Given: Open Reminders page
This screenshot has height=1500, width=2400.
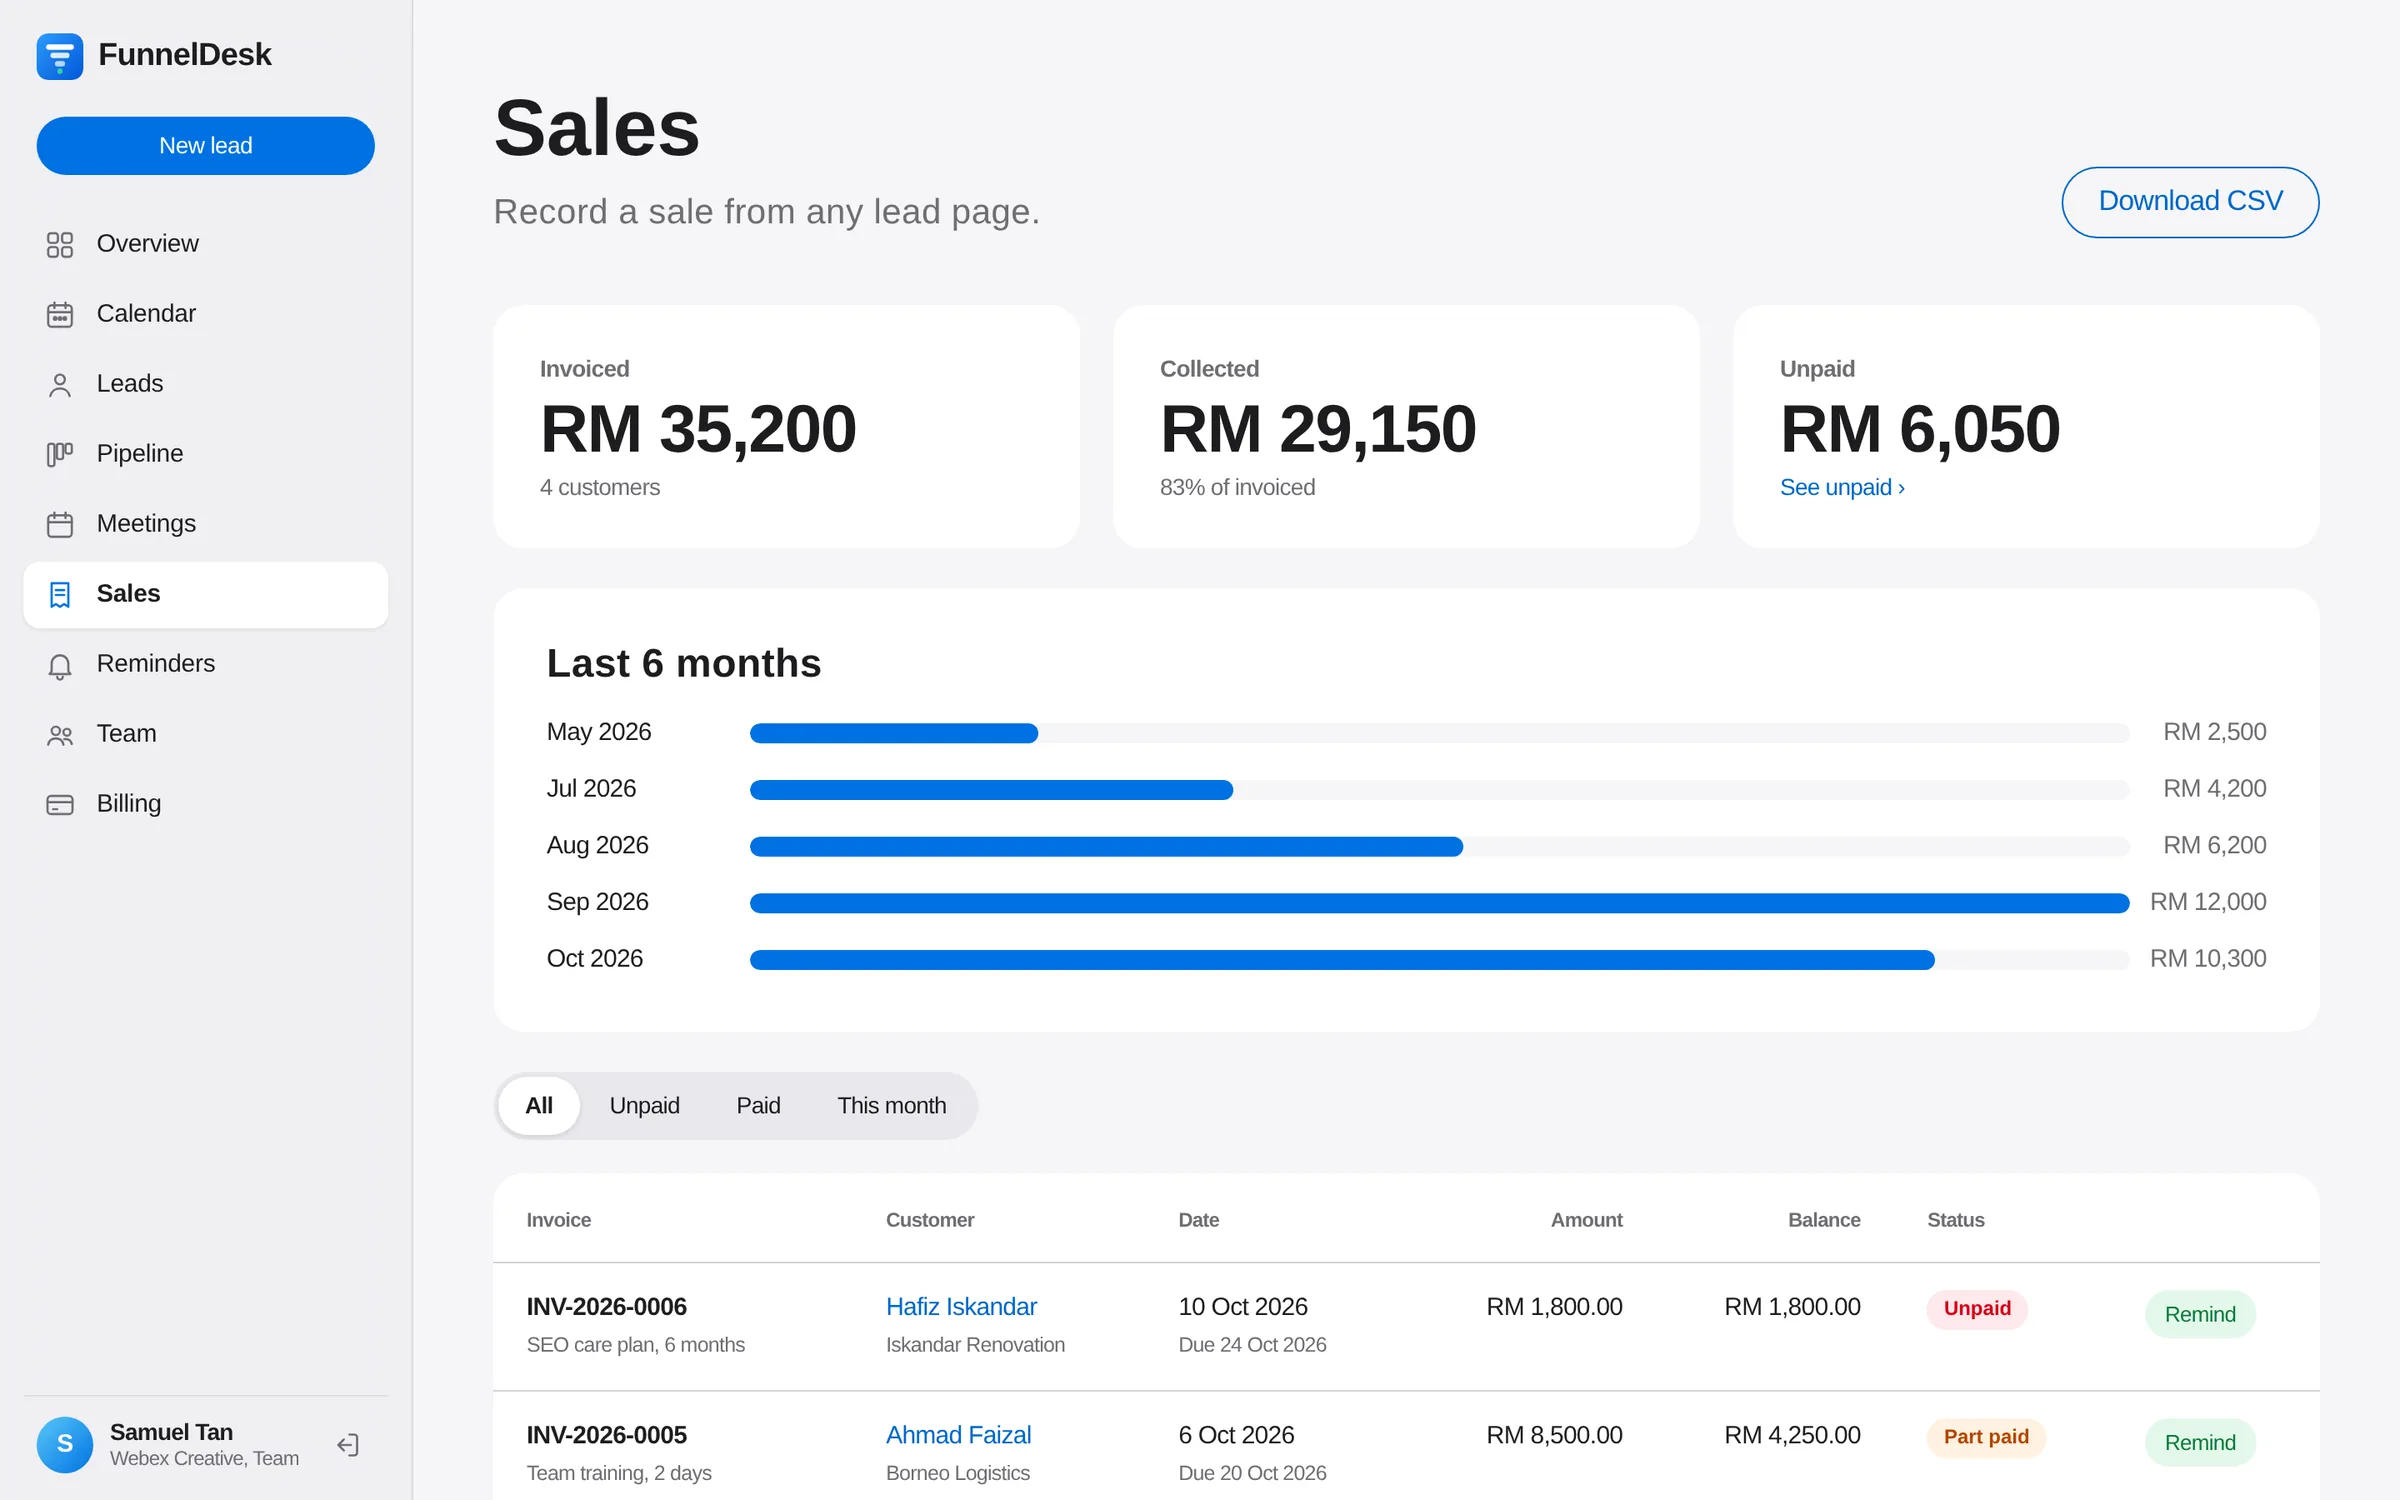Looking at the screenshot, I should pos(206,664).
